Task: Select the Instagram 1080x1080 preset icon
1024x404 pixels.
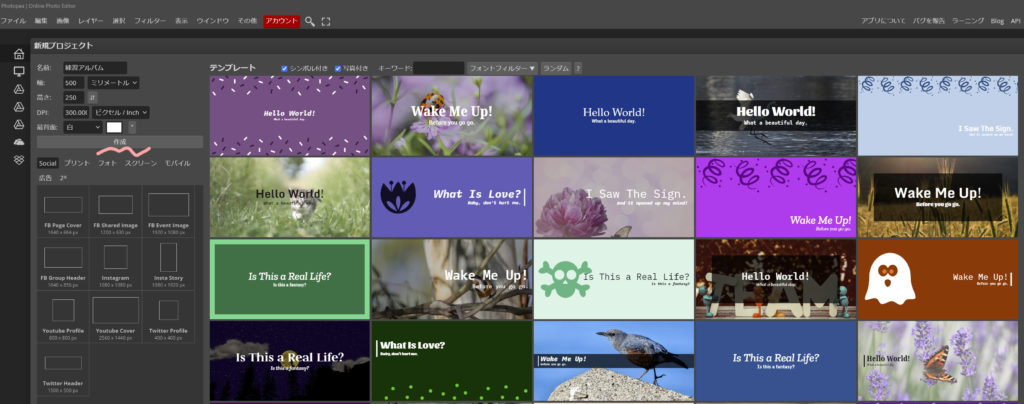Action: point(115,258)
